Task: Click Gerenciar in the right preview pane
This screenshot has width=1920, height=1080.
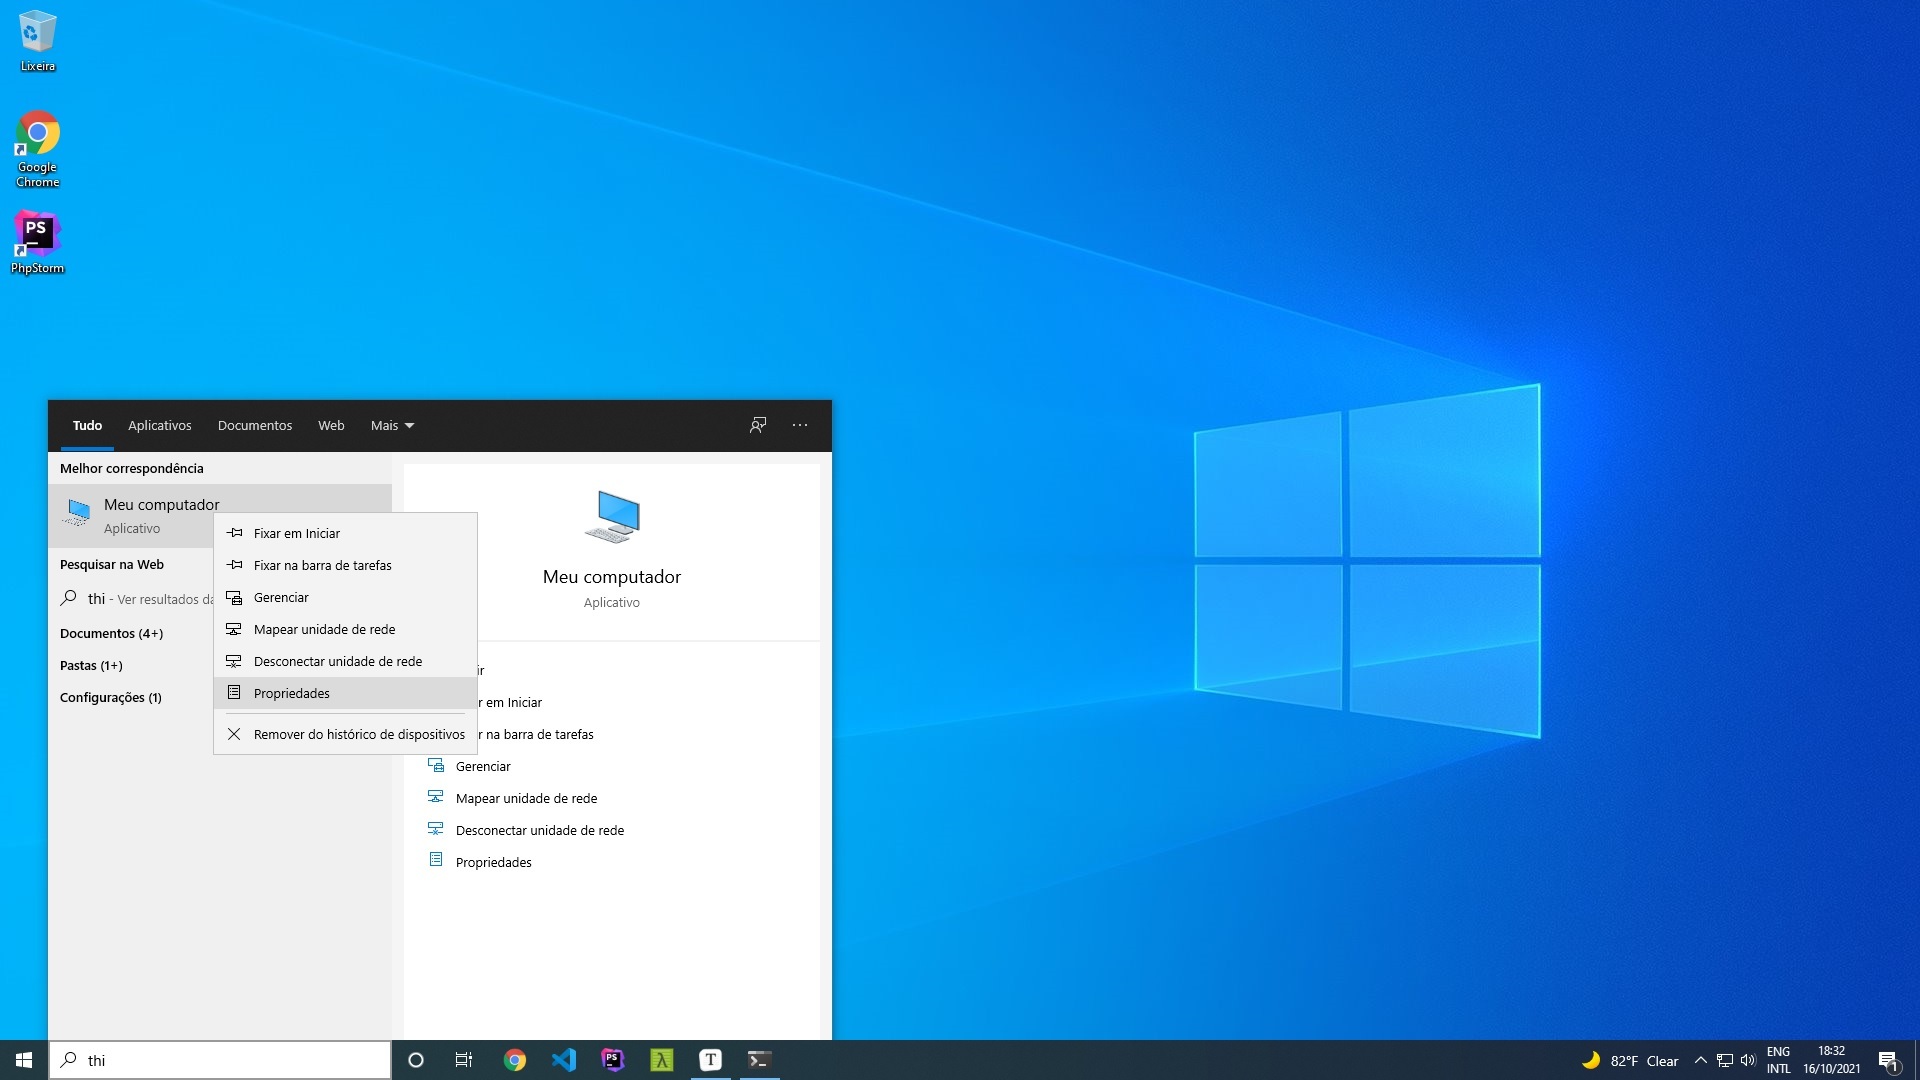Action: 483,766
